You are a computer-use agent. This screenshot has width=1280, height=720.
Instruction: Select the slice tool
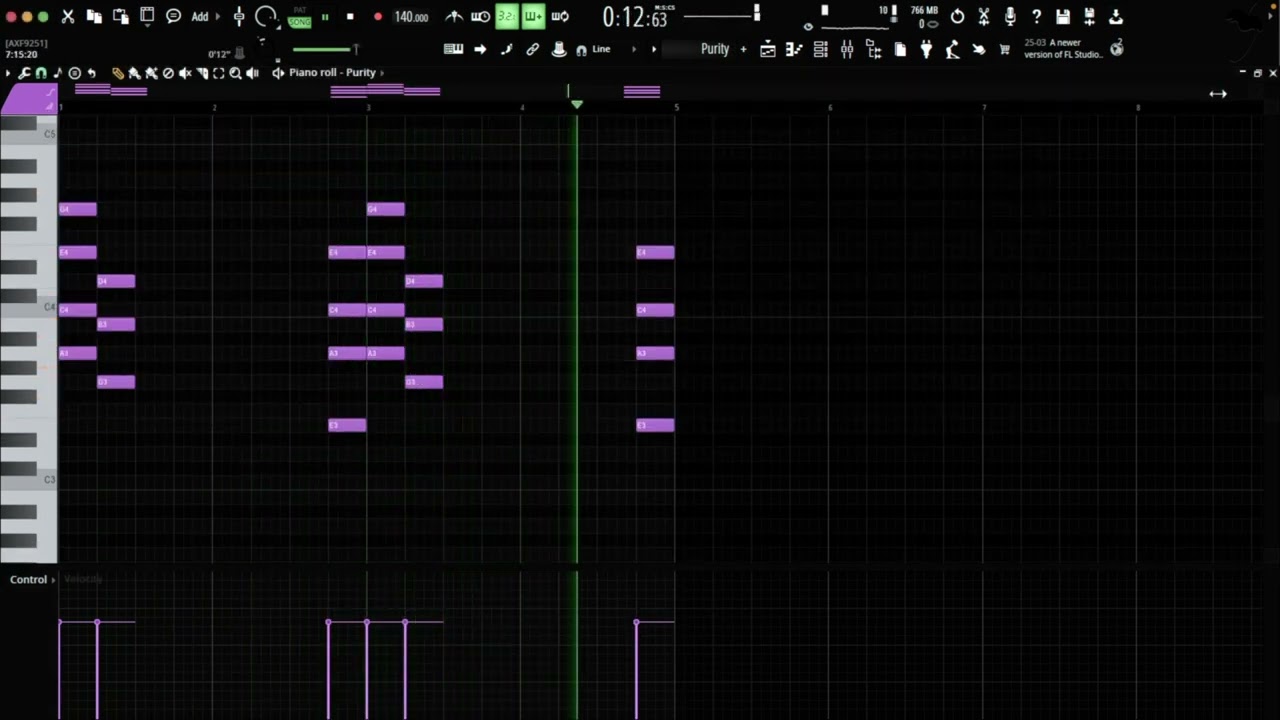pyautogui.click(x=202, y=73)
